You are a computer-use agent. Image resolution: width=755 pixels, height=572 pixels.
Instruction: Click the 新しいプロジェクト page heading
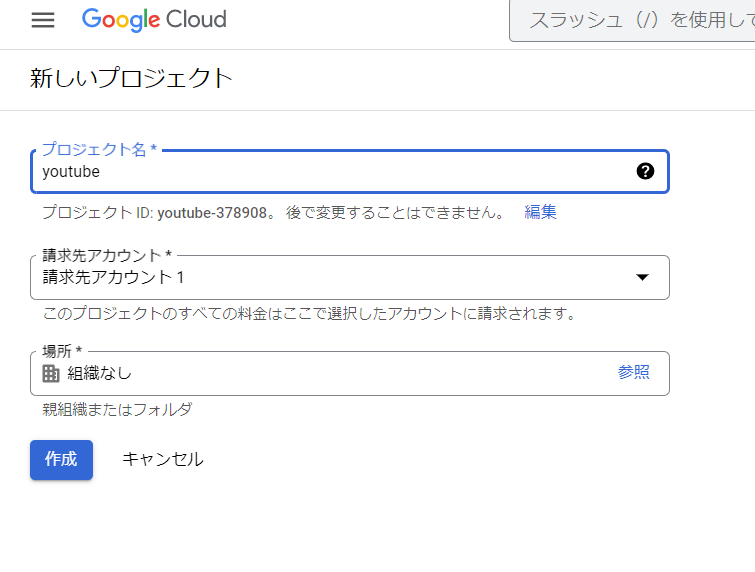point(131,78)
